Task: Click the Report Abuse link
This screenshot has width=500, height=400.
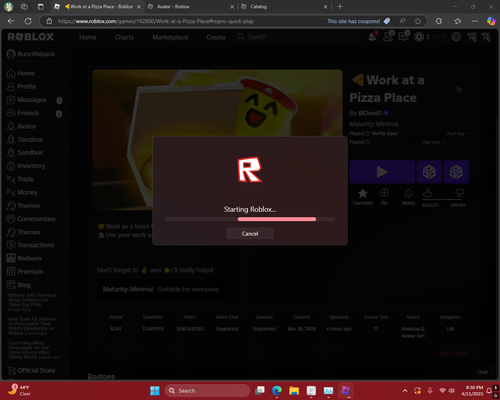Action: 454,353
